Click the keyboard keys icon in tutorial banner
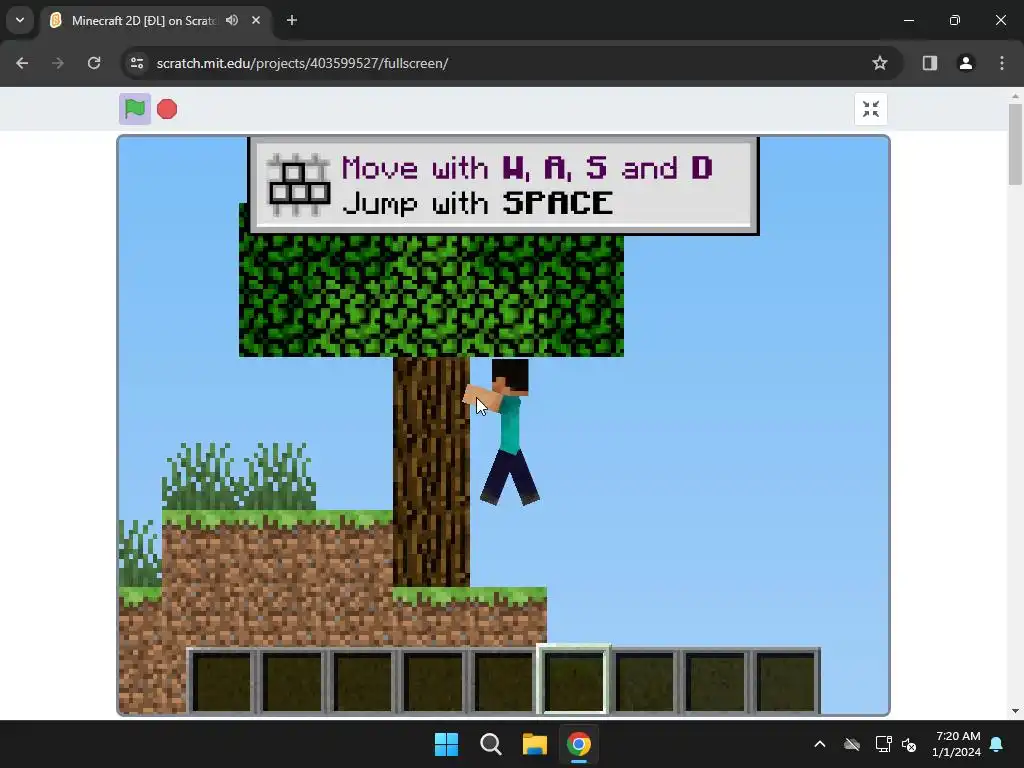Screen dimensions: 1024x768 pos(299,185)
